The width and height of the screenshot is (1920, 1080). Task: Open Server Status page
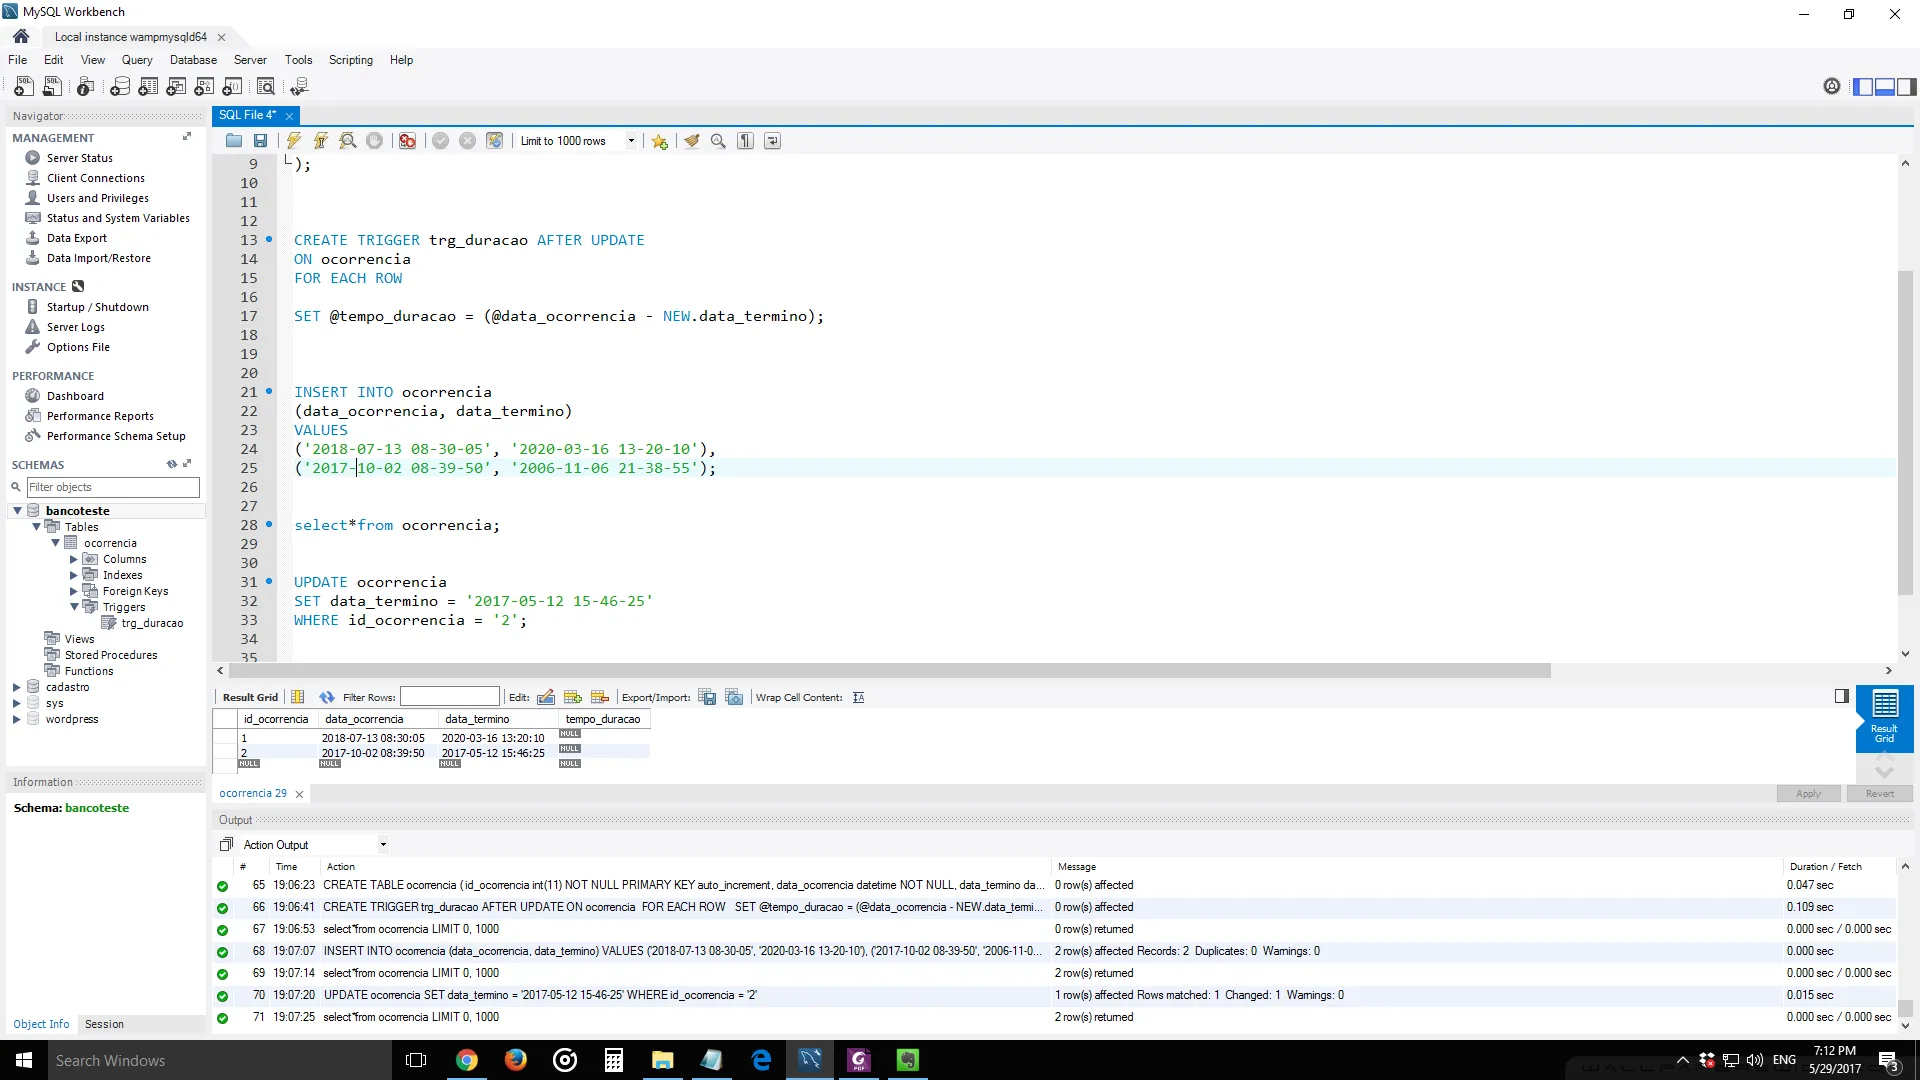(x=79, y=158)
